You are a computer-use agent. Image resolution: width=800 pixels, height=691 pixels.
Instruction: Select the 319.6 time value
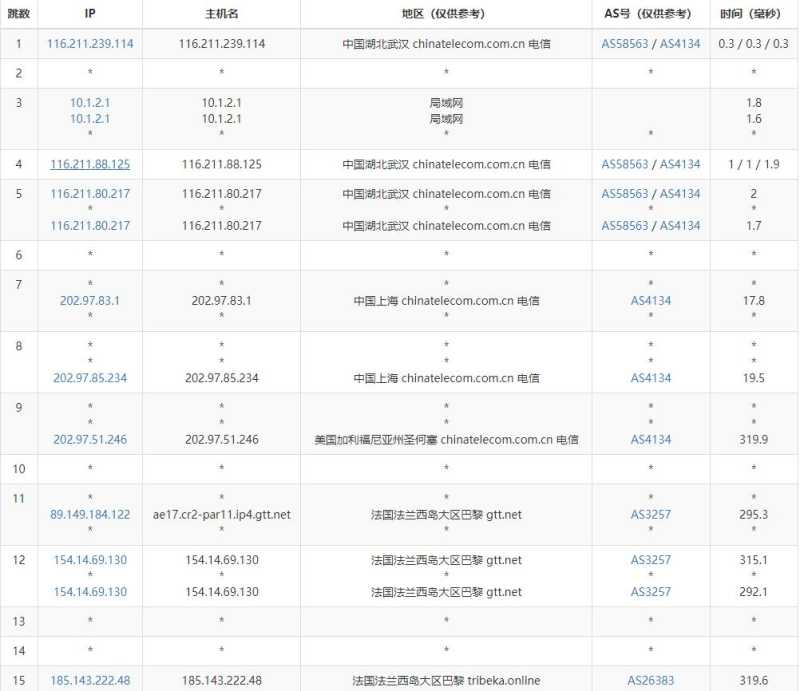[754, 680]
